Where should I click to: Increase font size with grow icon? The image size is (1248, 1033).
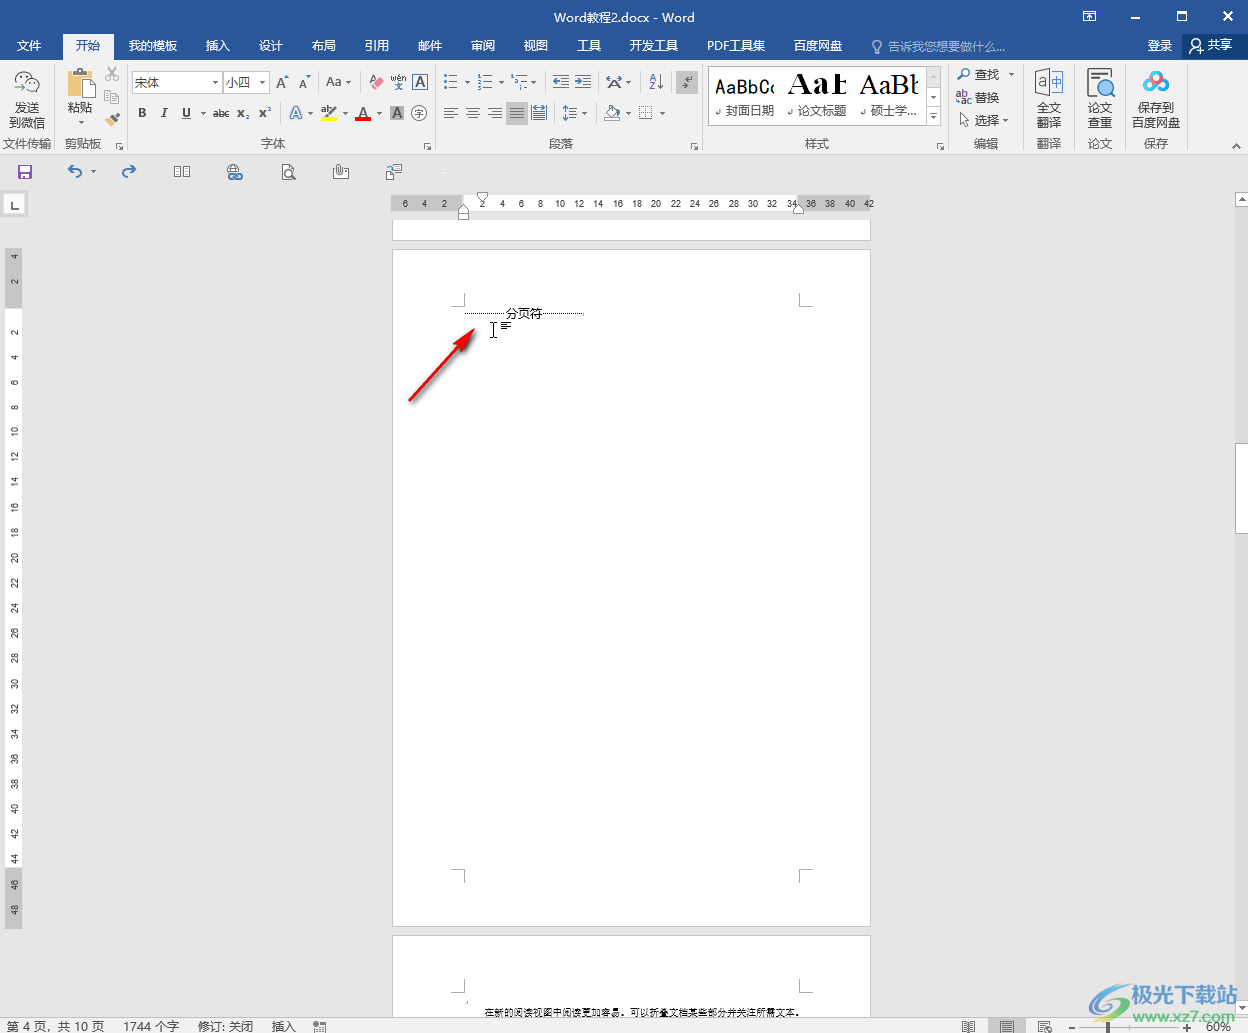pyautogui.click(x=282, y=82)
